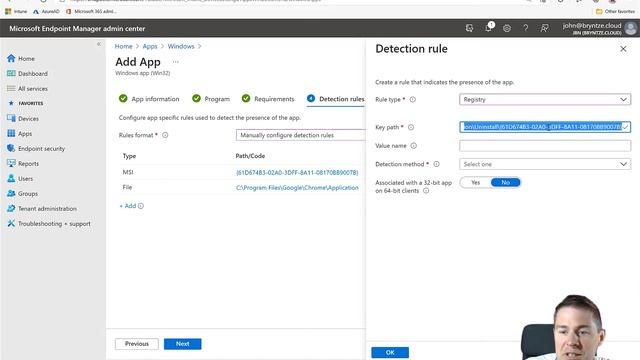Go to Requirements step

pyautogui.click(x=268, y=99)
